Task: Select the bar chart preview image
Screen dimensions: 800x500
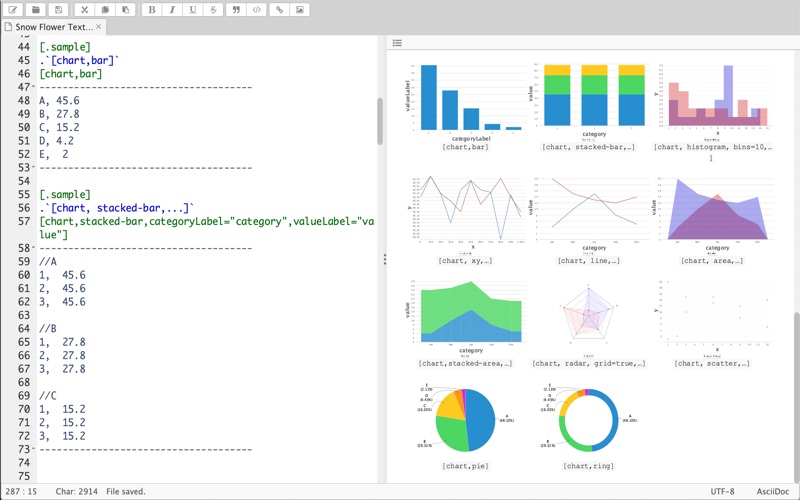Action: click(465, 102)
